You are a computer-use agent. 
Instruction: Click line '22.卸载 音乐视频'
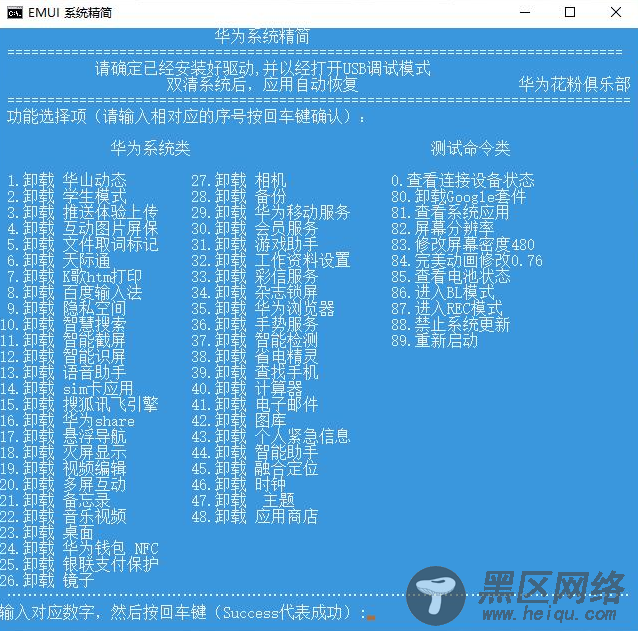click(x=63, y=517)
